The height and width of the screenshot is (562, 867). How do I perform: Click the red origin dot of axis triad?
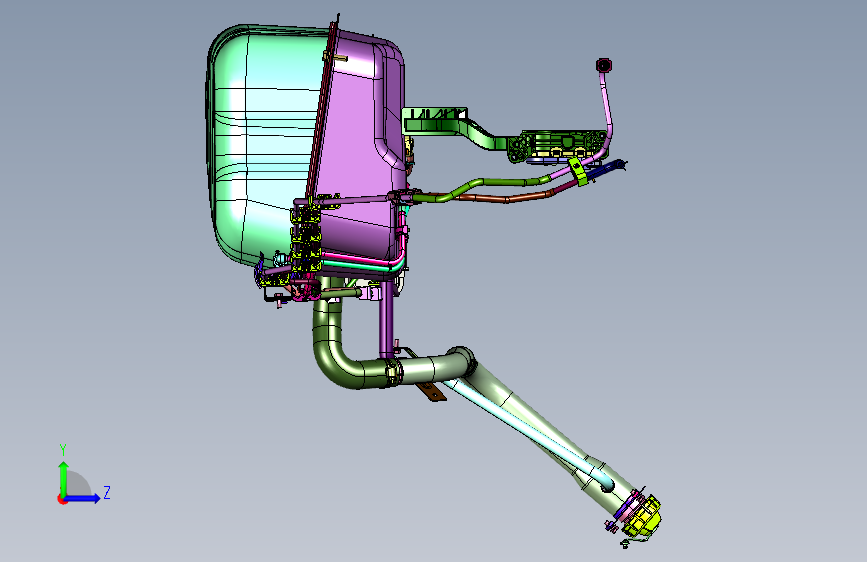pyautogui.click(x=61, y=499)
